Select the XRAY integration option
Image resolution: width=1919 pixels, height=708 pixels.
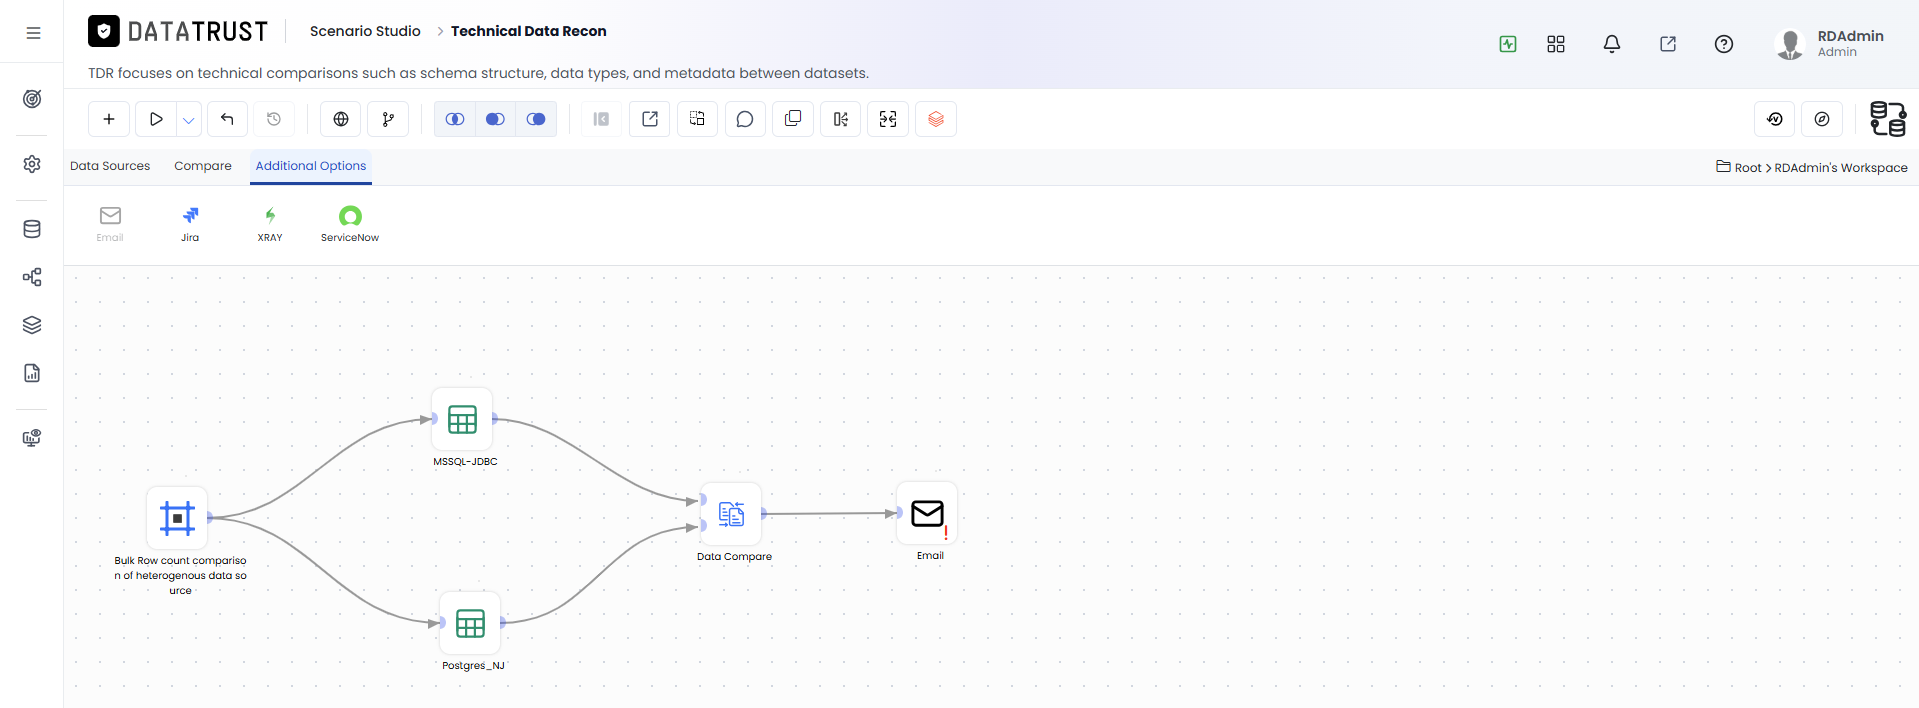270,224
